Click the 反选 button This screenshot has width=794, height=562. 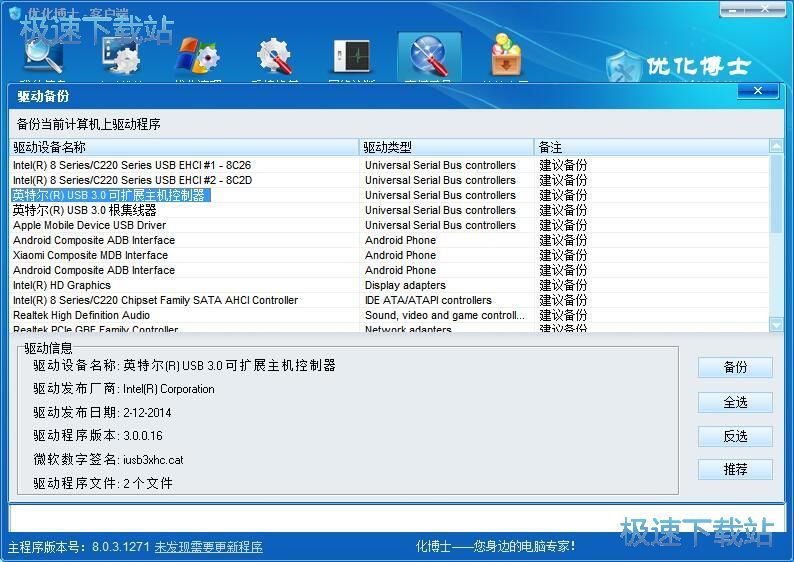point(735,436)
